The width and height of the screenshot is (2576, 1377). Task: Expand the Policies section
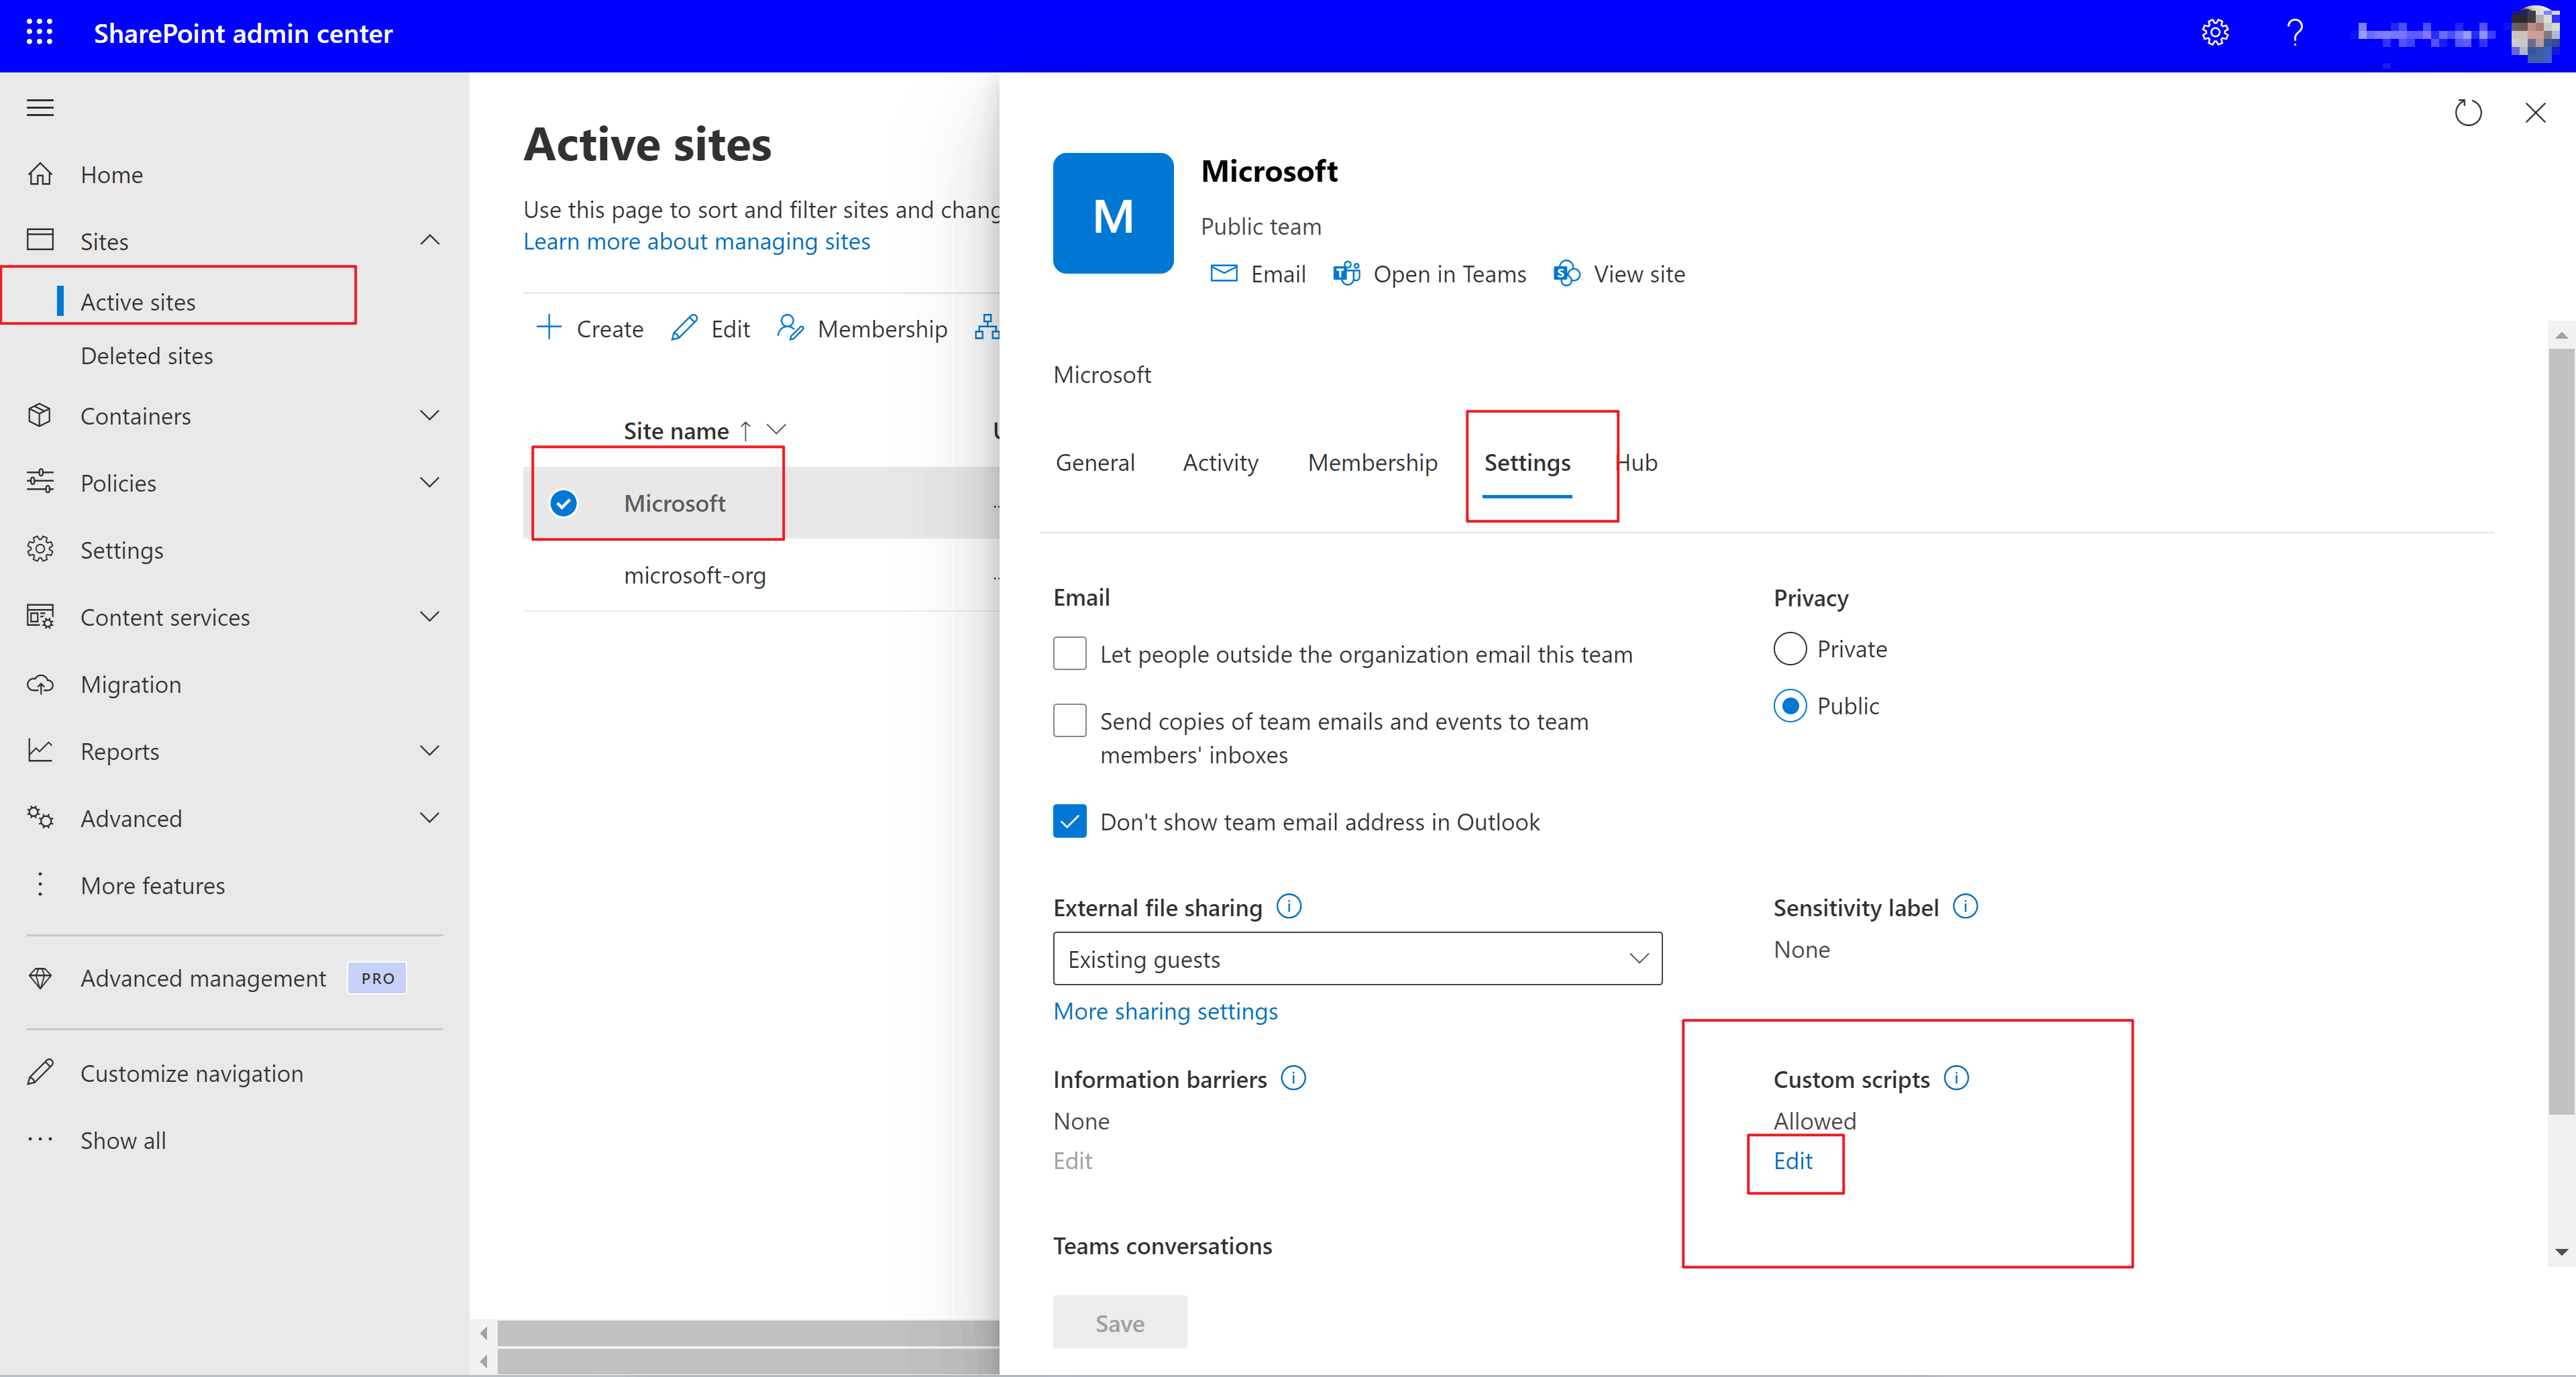pyautogui.click(x=430, y=483)
